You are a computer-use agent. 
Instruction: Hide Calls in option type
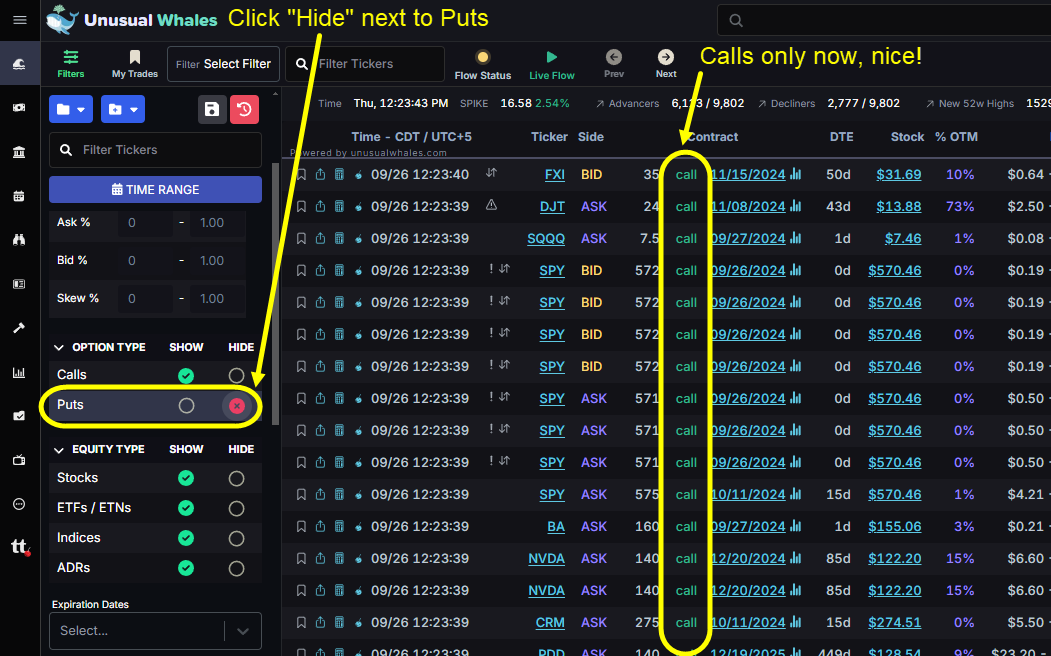(236, 376)
